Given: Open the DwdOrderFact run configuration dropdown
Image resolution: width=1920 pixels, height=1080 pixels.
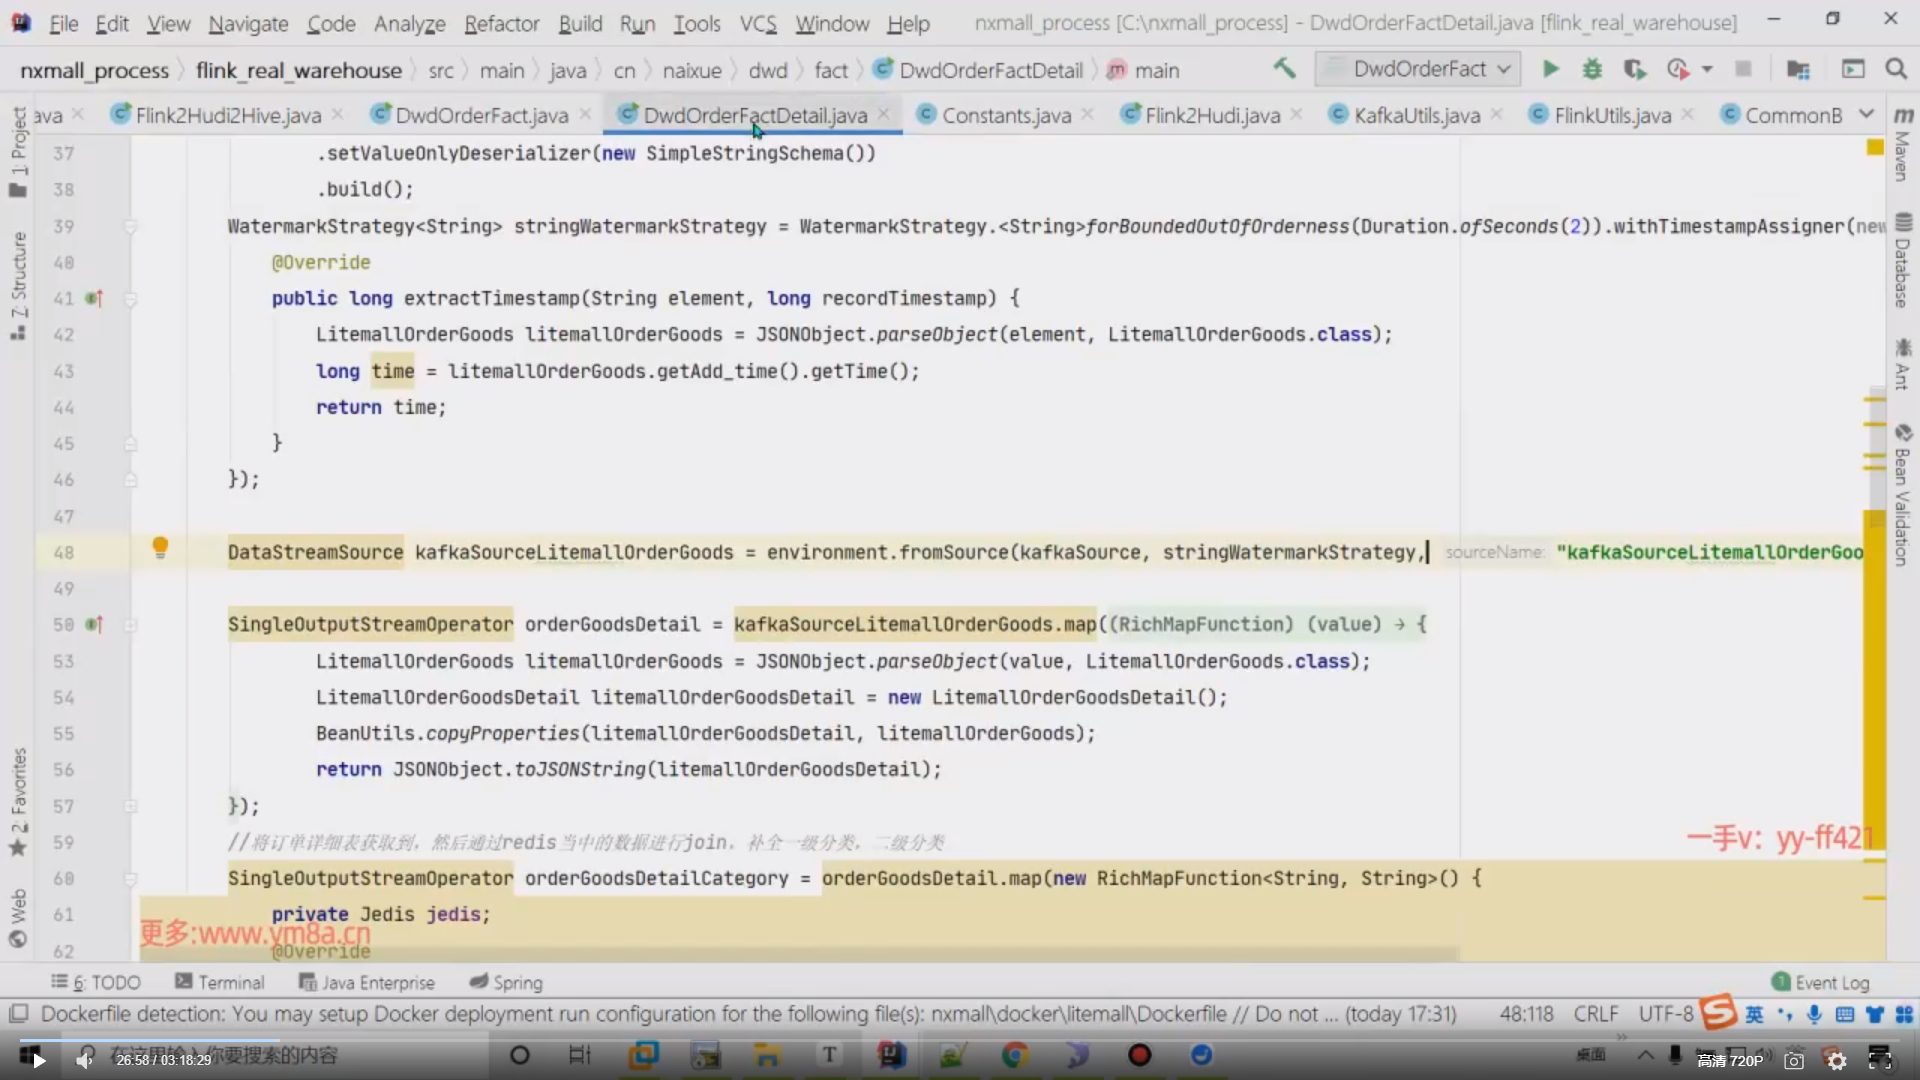Looking at the screenshot, I should (x=1418, y=69).
